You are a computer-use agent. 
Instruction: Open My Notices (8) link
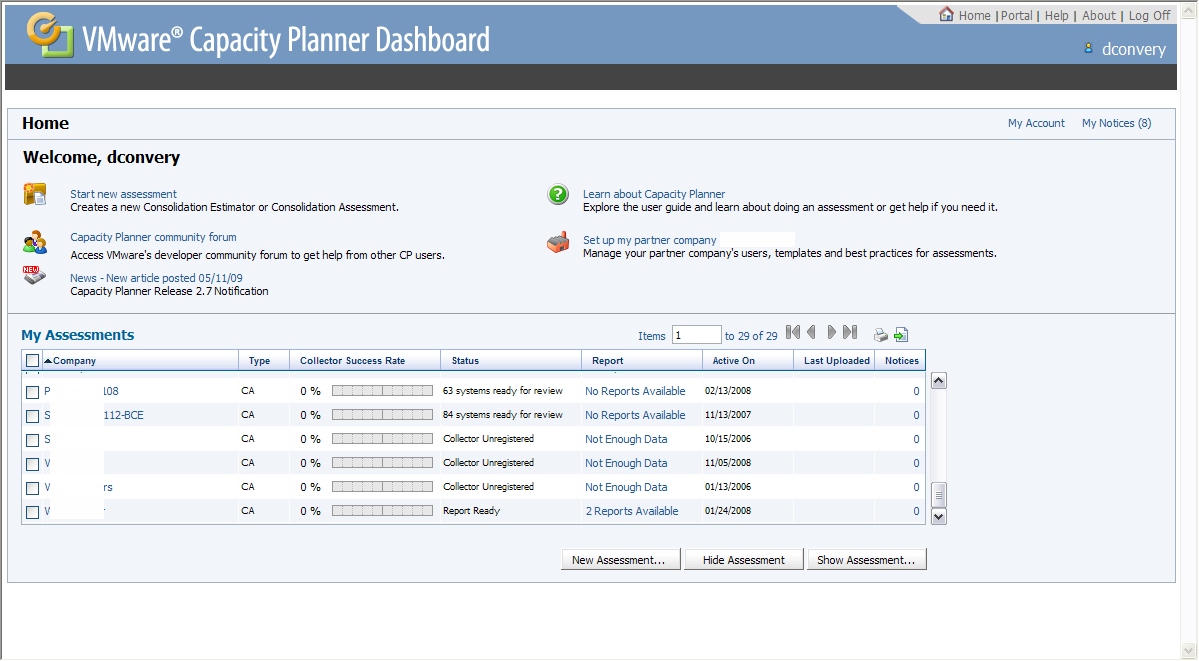pos(1116,123)
